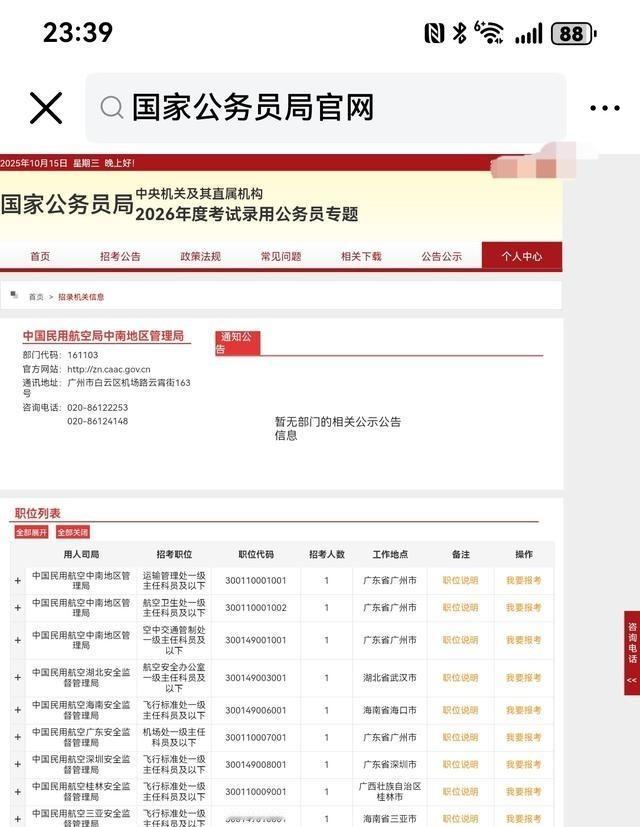
Task: Open the three-dot more options menu
Action: coord(605,108)
